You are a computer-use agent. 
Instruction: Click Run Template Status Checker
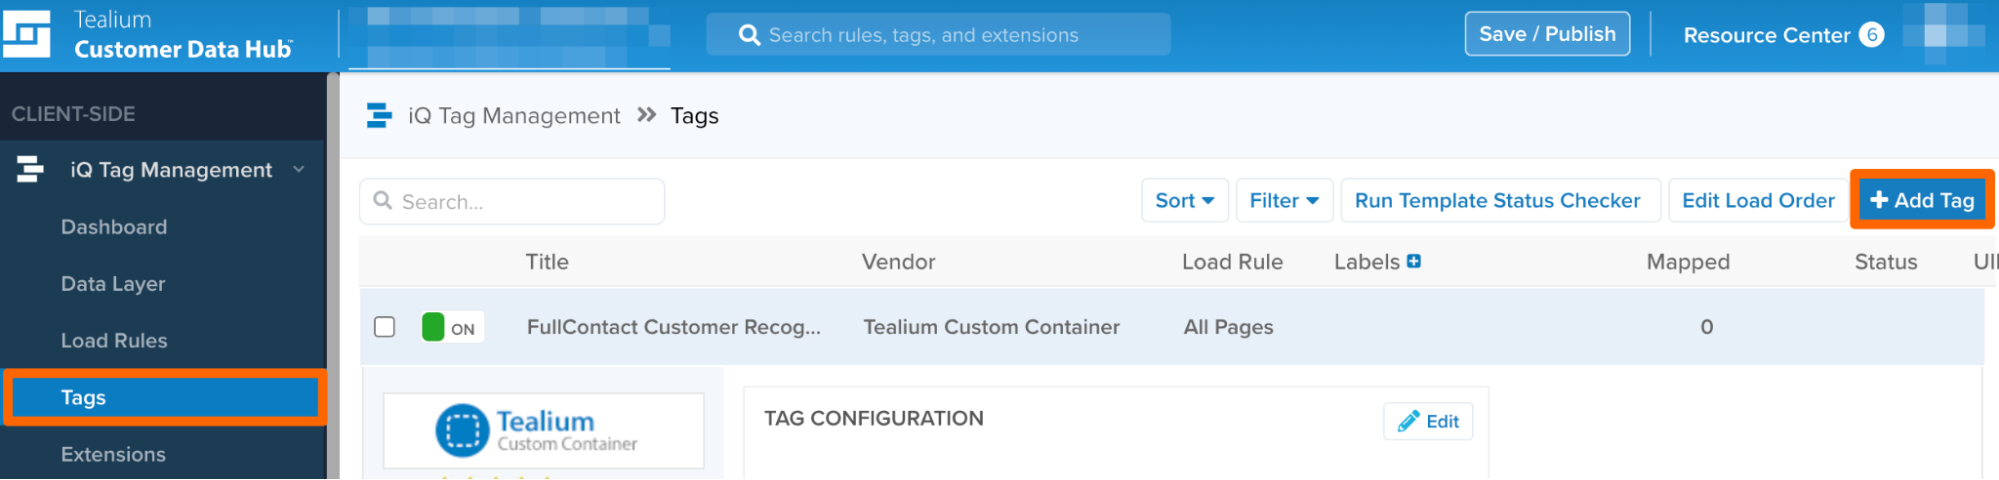coord(1500,201)
